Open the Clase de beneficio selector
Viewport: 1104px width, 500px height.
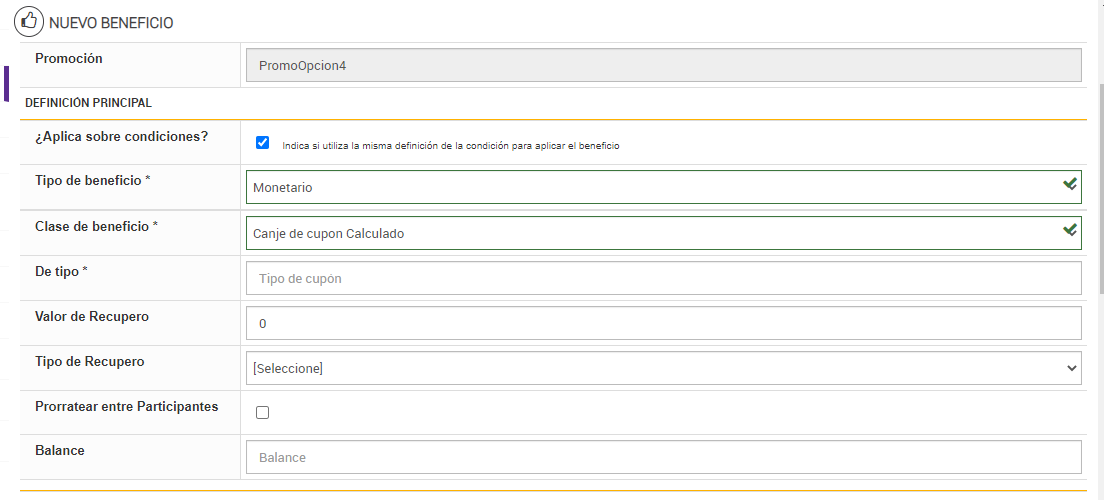pos(650,233)
